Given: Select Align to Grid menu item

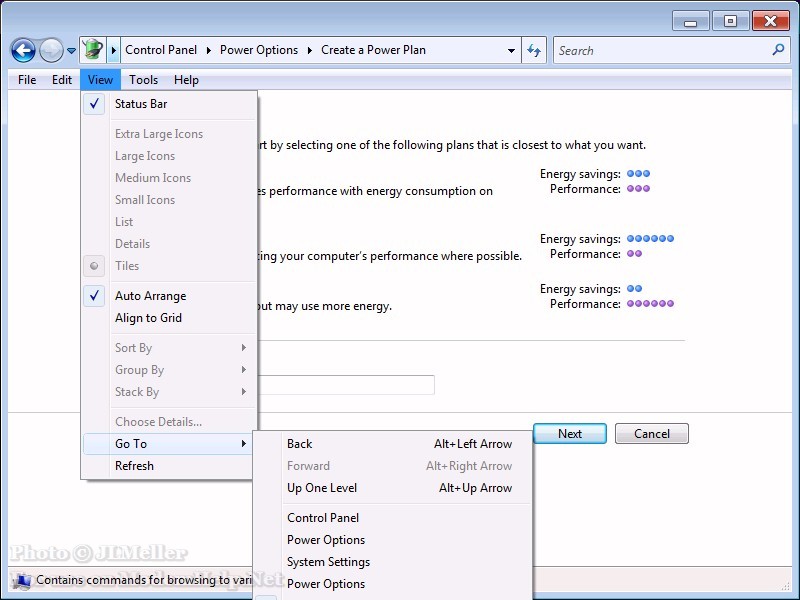Looking at the screenshot, I should click(148, 318).
